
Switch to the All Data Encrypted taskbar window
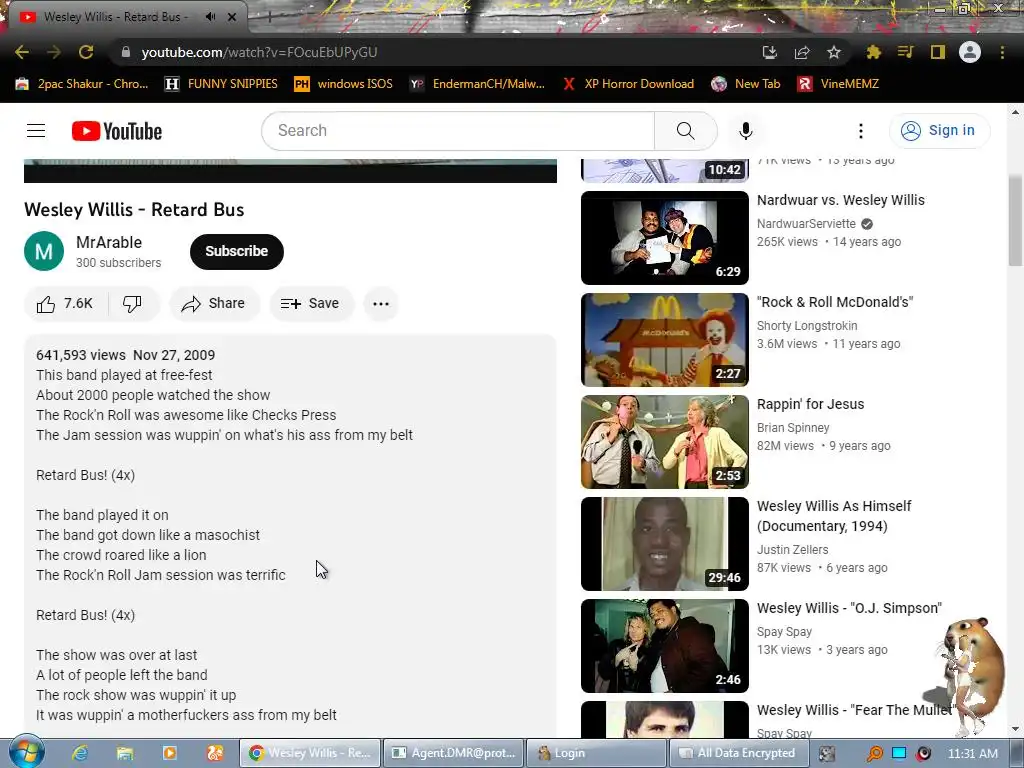[x=738, y=754]
